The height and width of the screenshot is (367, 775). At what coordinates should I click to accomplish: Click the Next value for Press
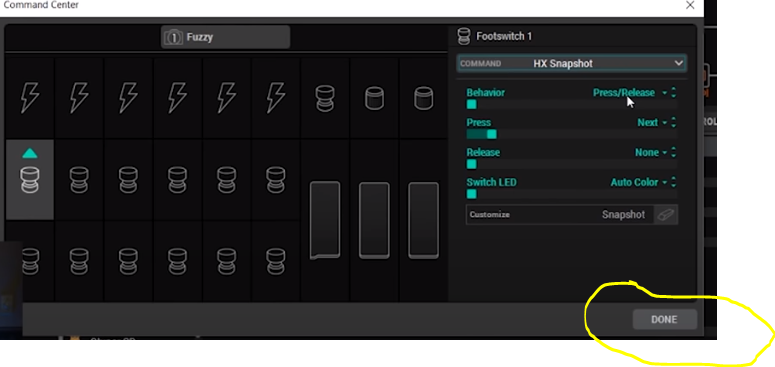pos(647,122)
